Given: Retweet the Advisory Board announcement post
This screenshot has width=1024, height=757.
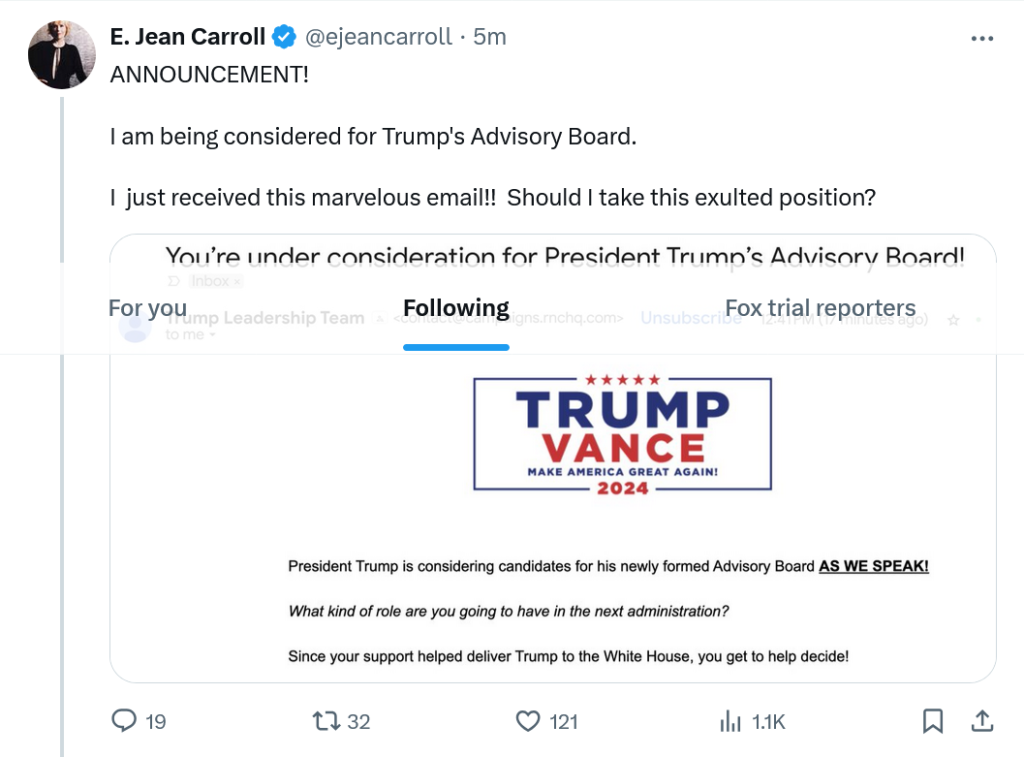Looking at the screenshot, I should click(x=326, y=721).
